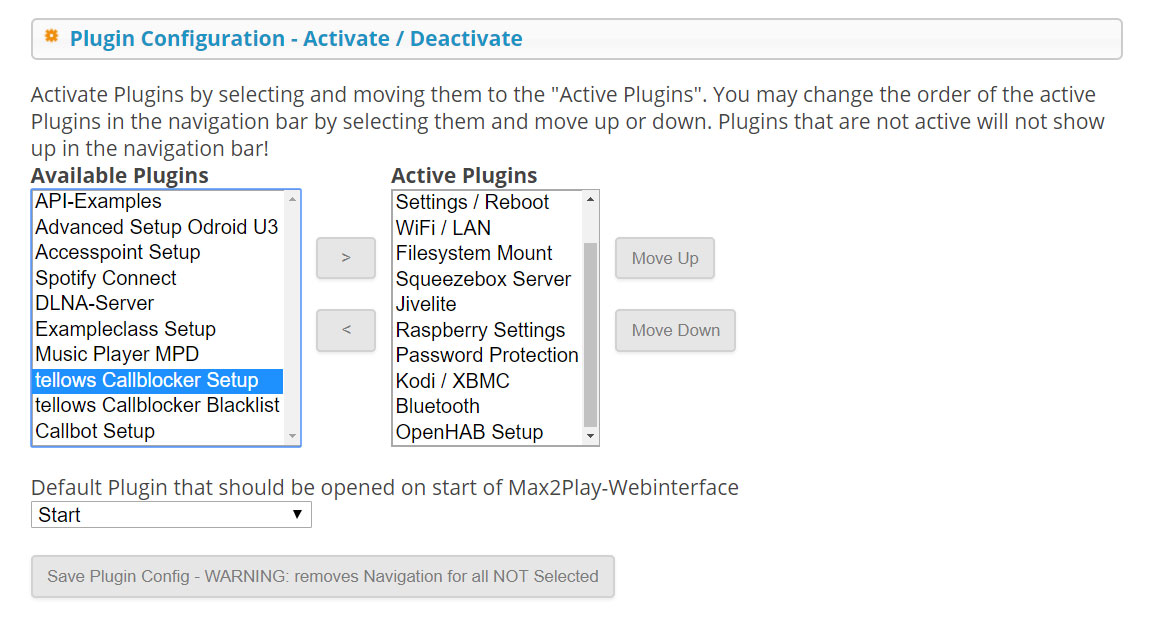Click Active Plugins list scroll-down arrow
1158x618 pixels.
pos(590,436)
